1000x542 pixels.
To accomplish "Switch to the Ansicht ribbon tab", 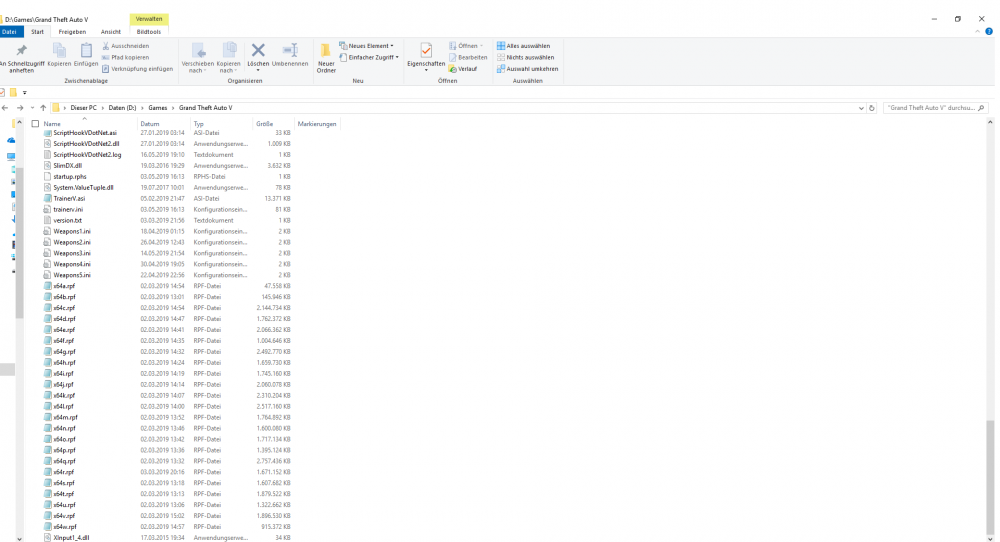I will (111, 32).
